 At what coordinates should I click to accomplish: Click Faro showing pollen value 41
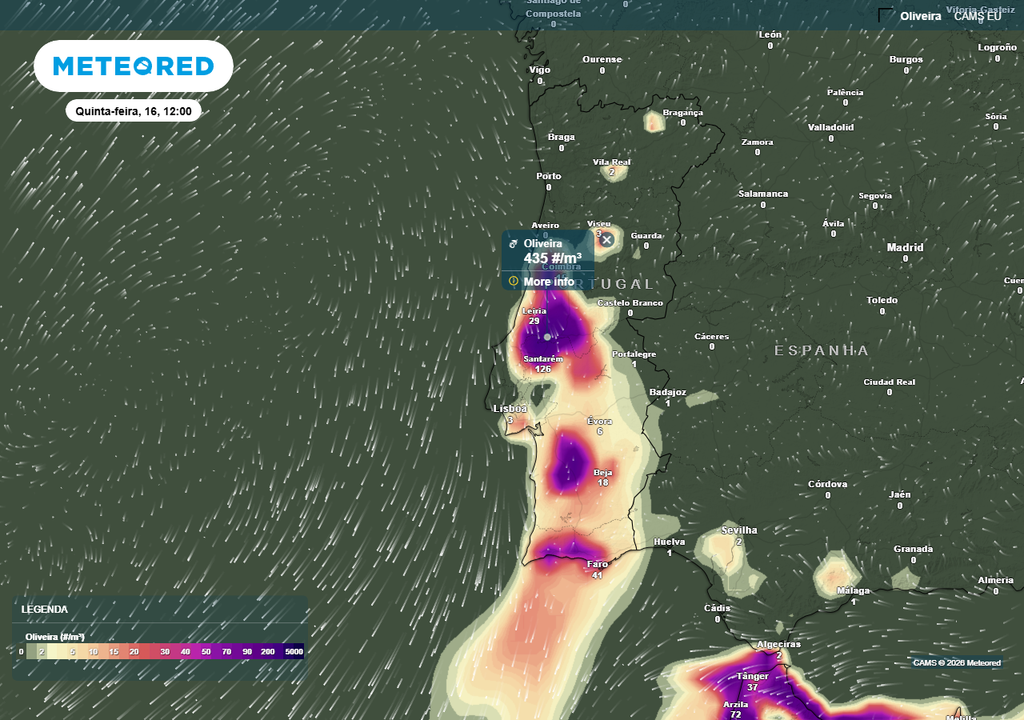coord(597,569)
